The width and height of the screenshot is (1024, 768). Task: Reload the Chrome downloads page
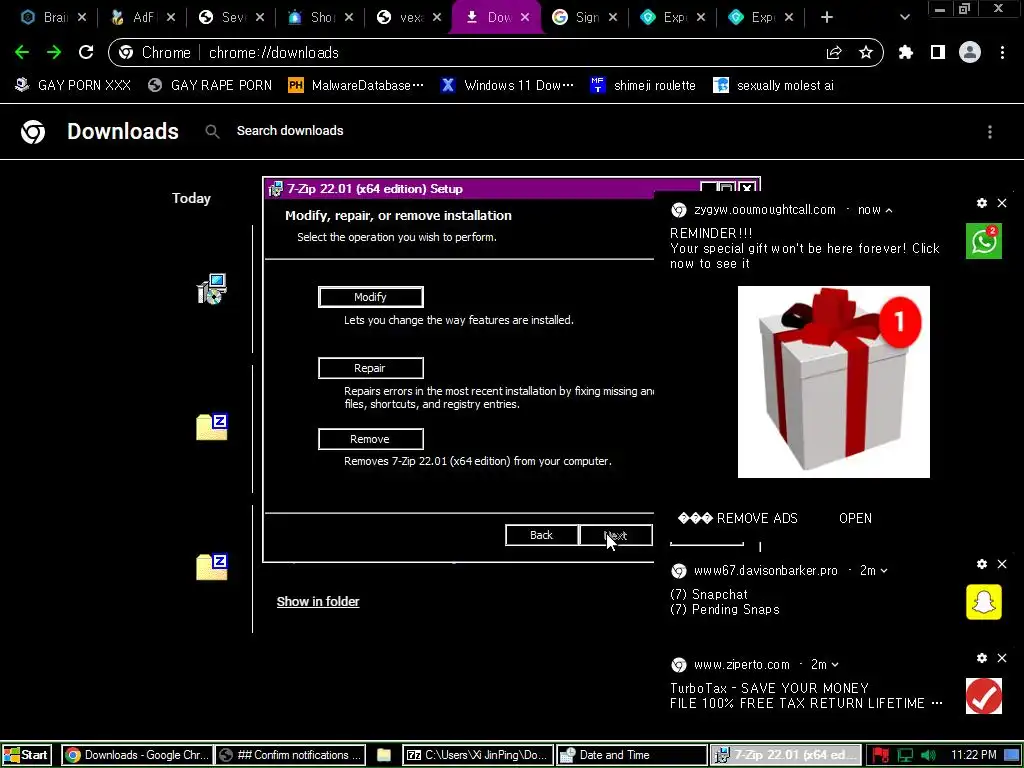tap(86, 52)
